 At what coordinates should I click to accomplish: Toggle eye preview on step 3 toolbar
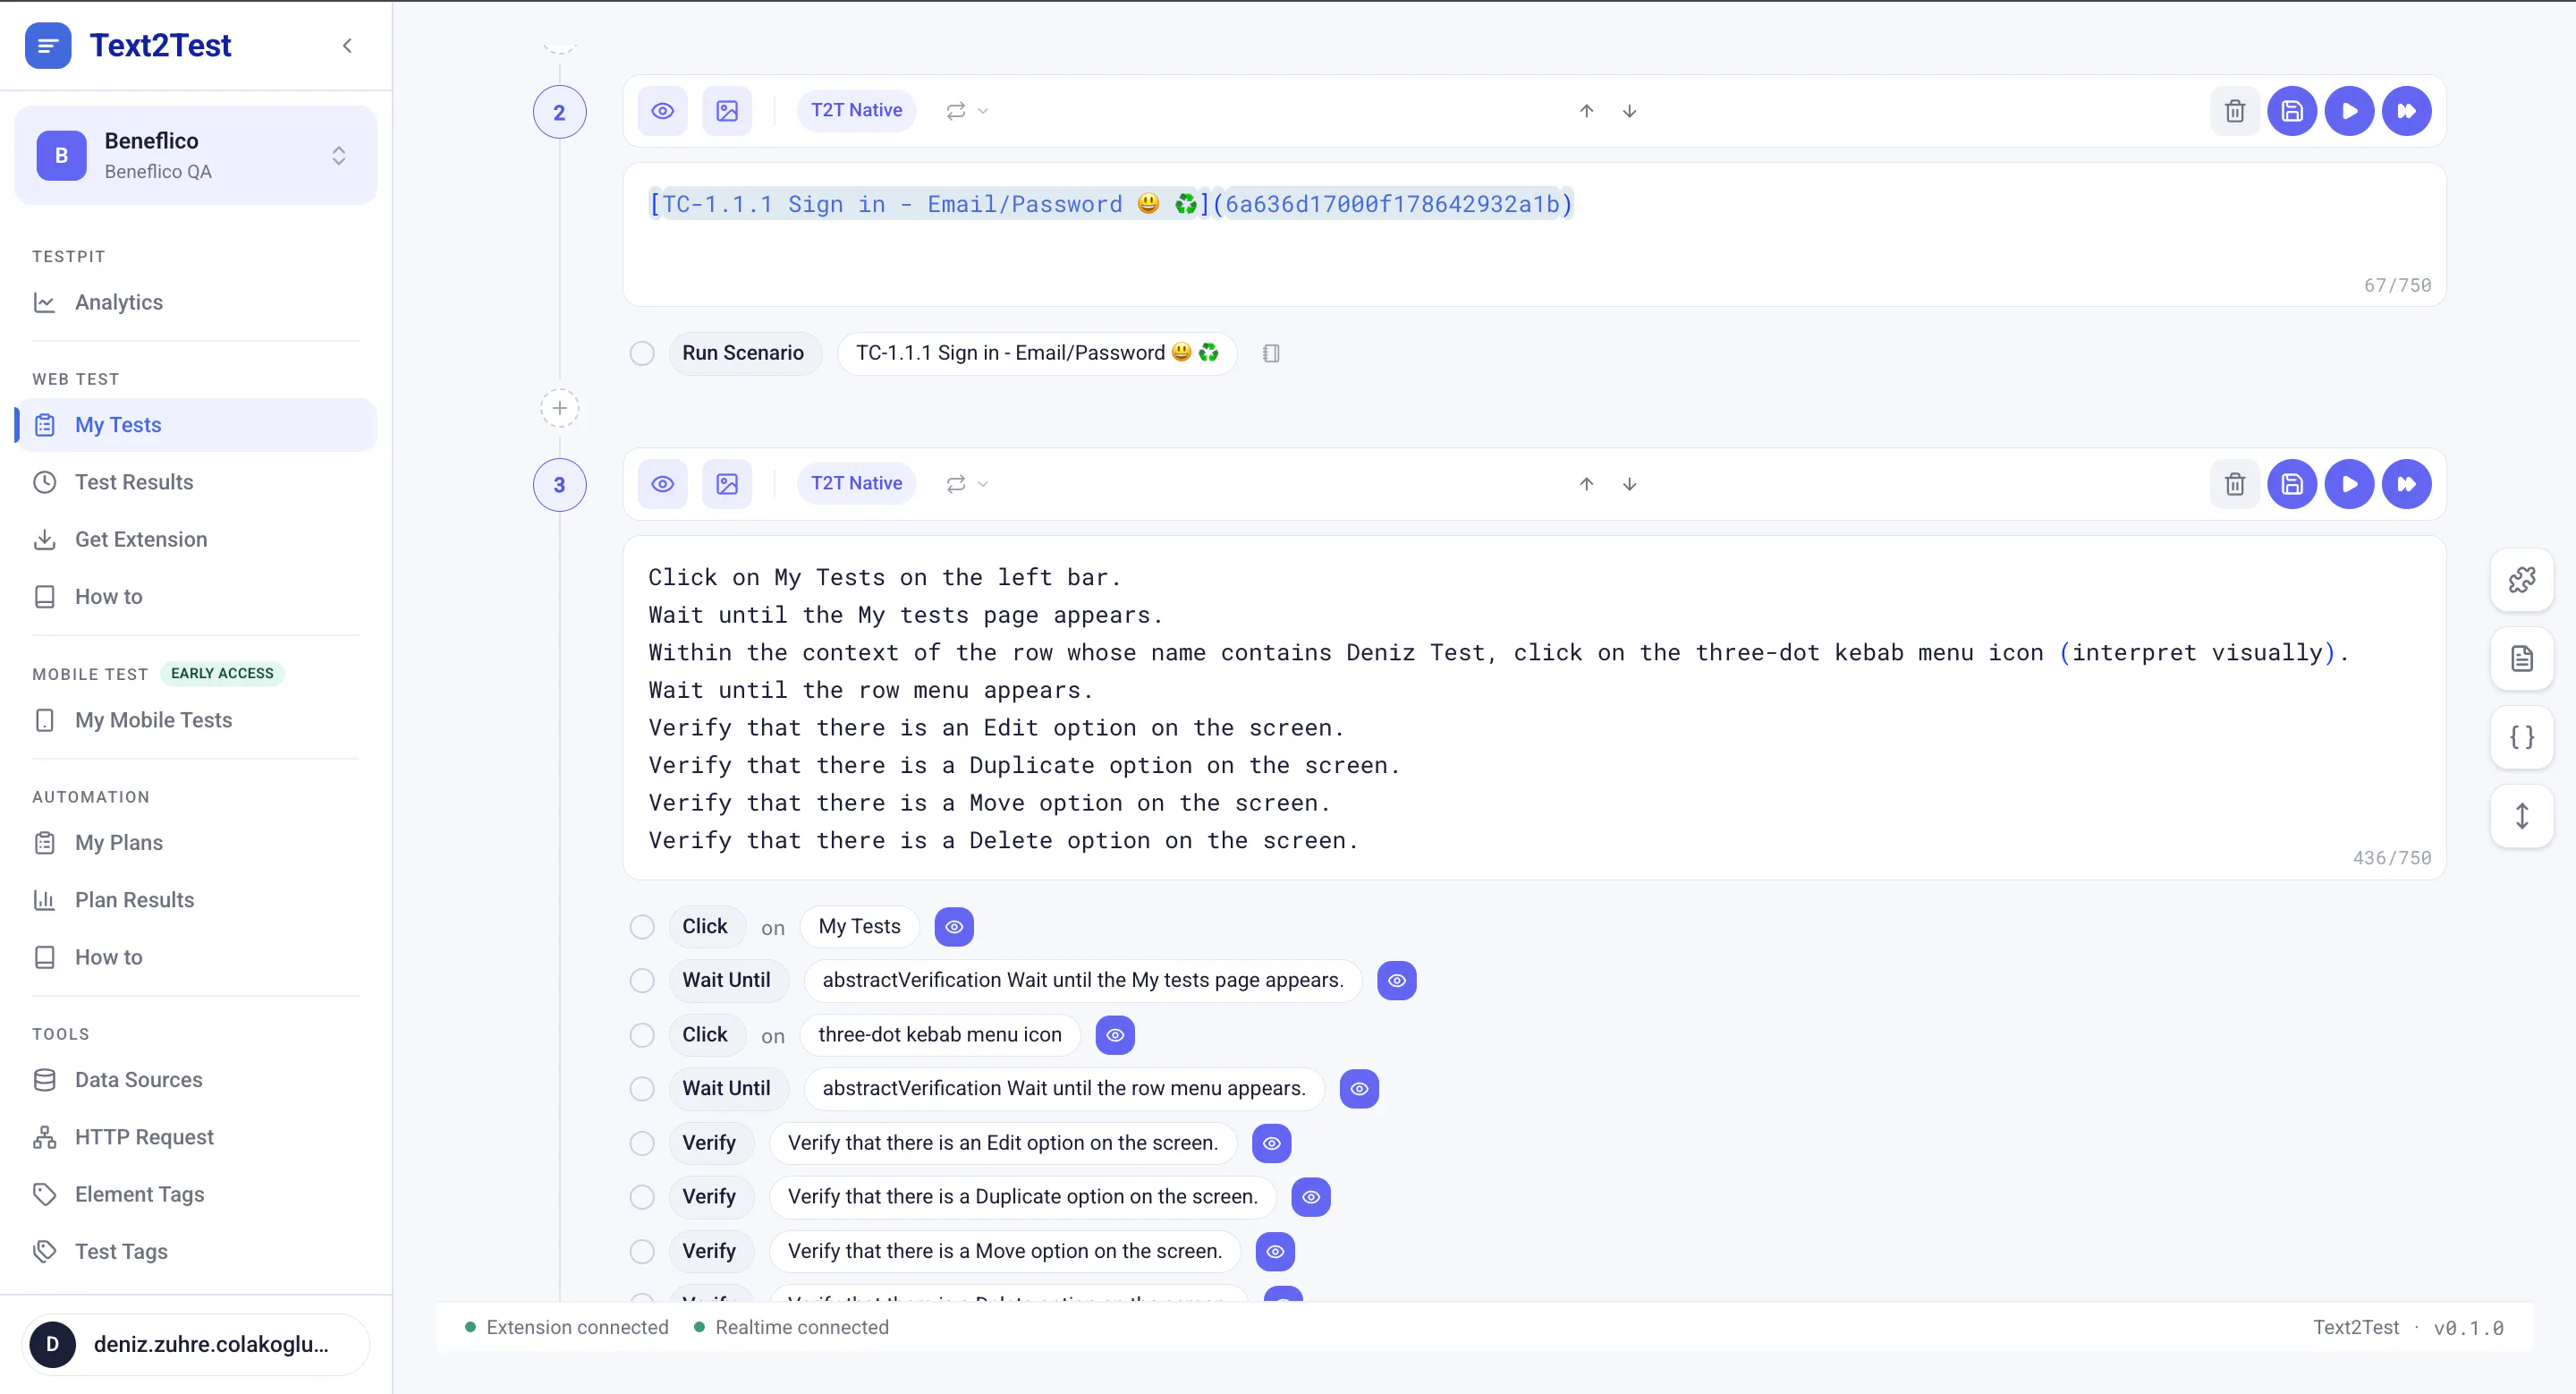(663, 484)
